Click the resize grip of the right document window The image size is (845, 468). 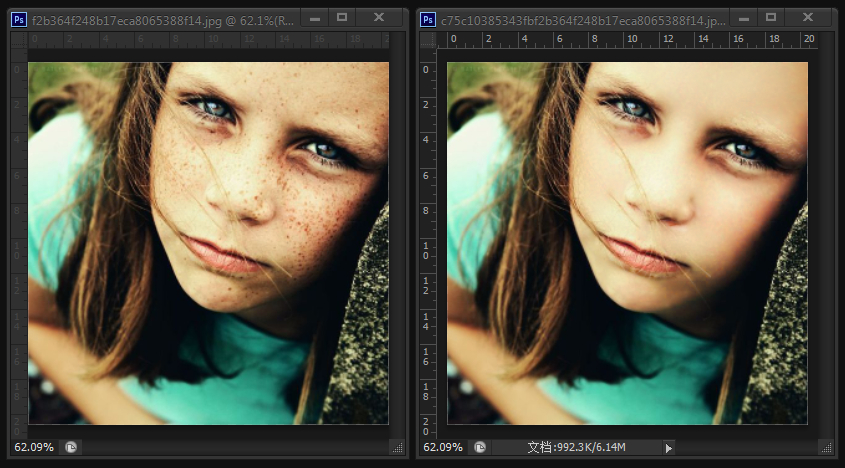825,447
